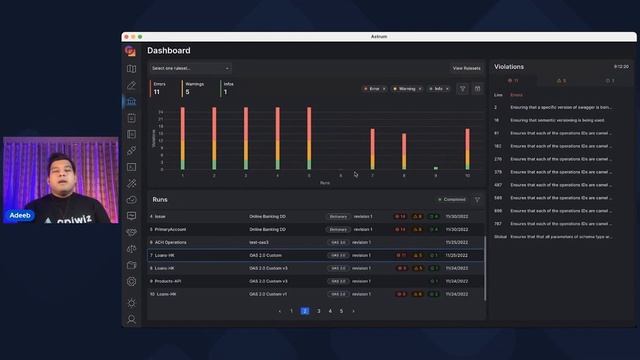Image resolution: width=640 pixels, height=360 pixels.
Task: Click the View Rulesets button
Action: (x=466, y=68)
